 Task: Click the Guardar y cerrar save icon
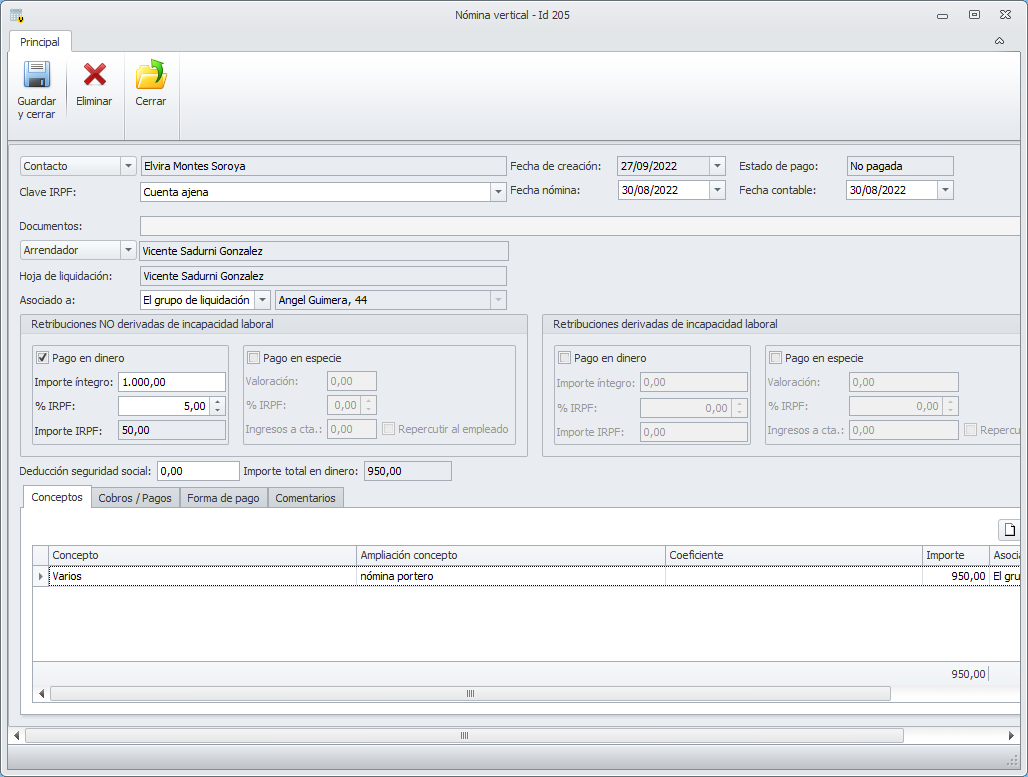click(37, 76)
